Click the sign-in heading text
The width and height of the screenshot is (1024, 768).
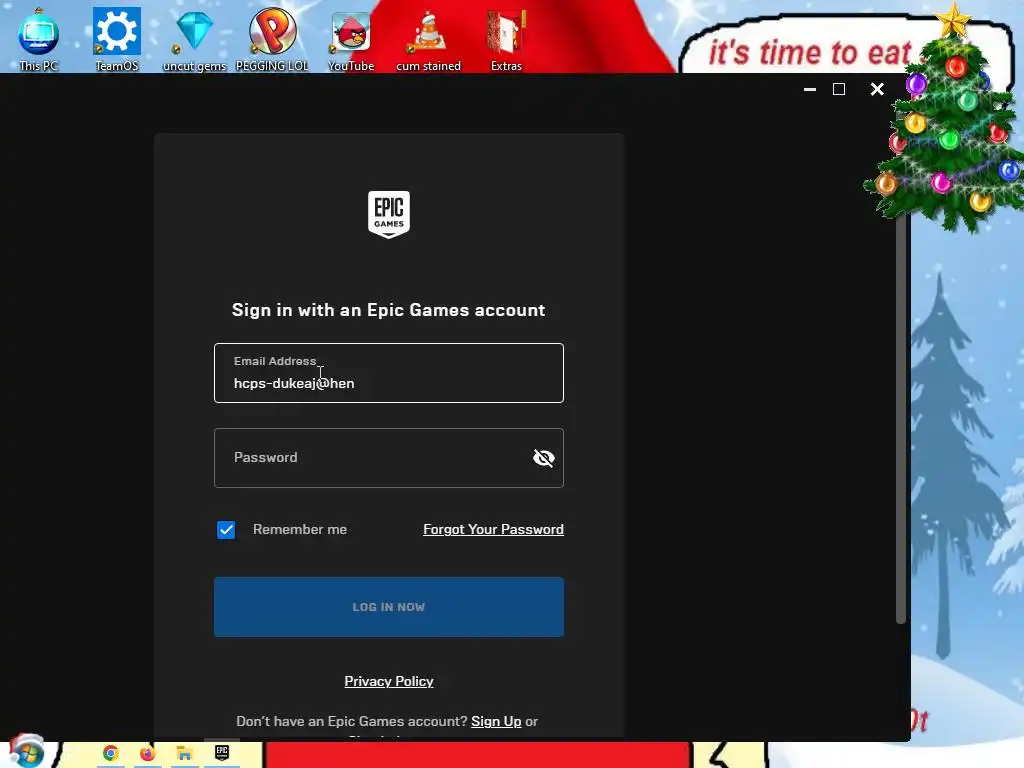tap(389, 310)
